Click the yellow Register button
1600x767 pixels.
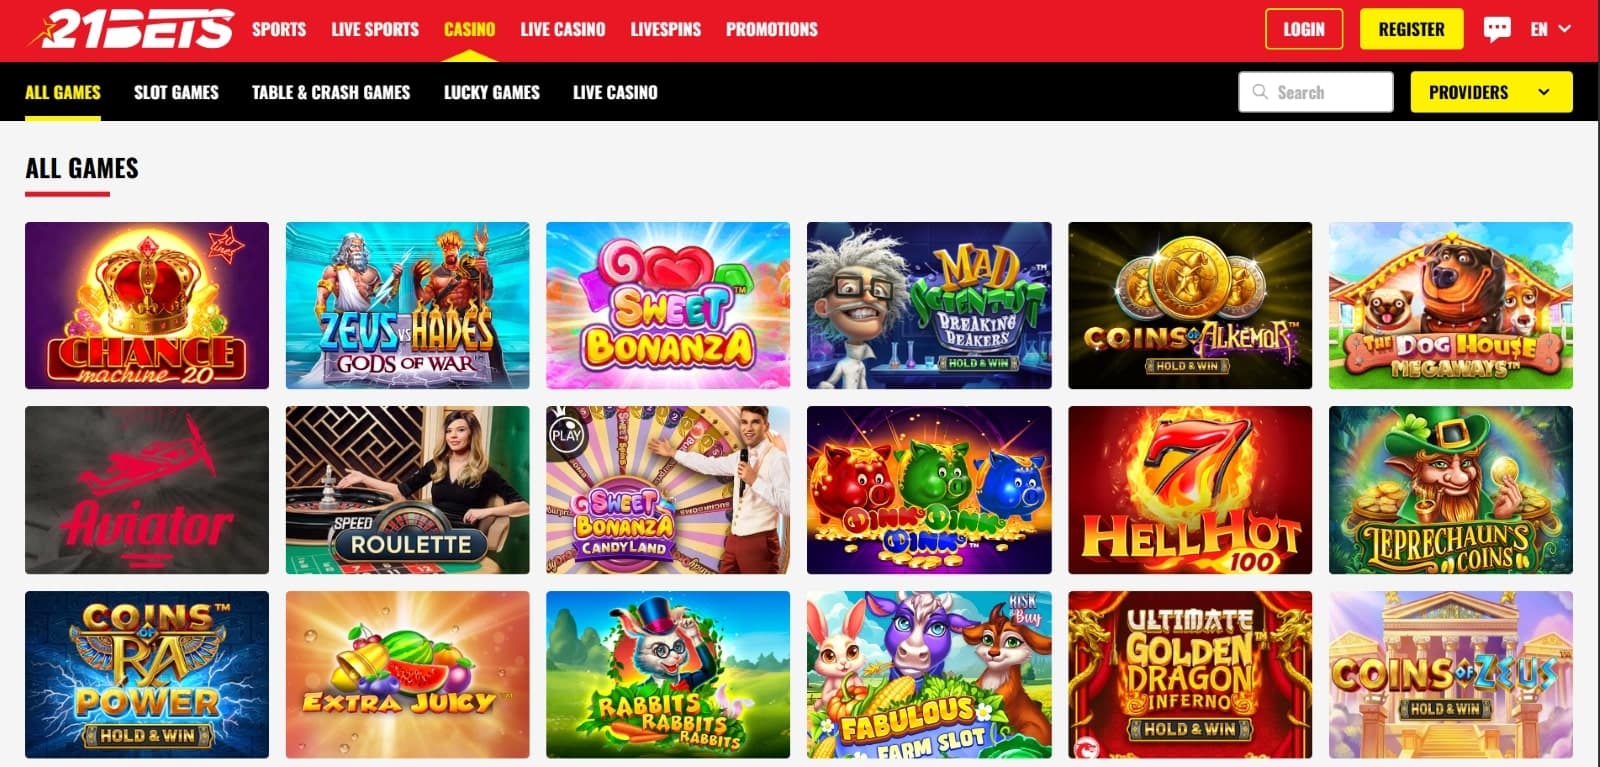pyautogui.click(x=1411, y=29)
